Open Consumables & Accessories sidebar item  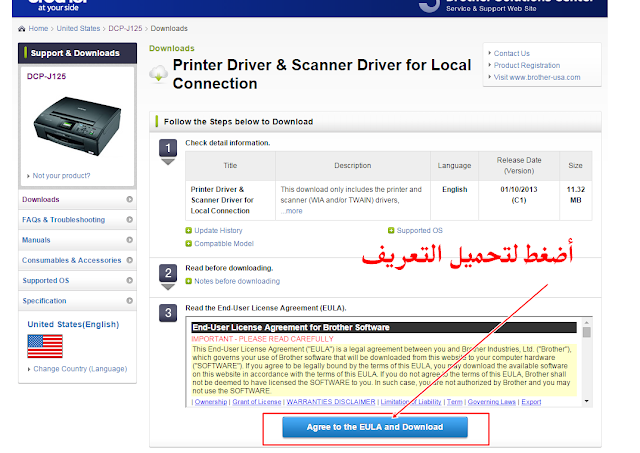(78, 260)
